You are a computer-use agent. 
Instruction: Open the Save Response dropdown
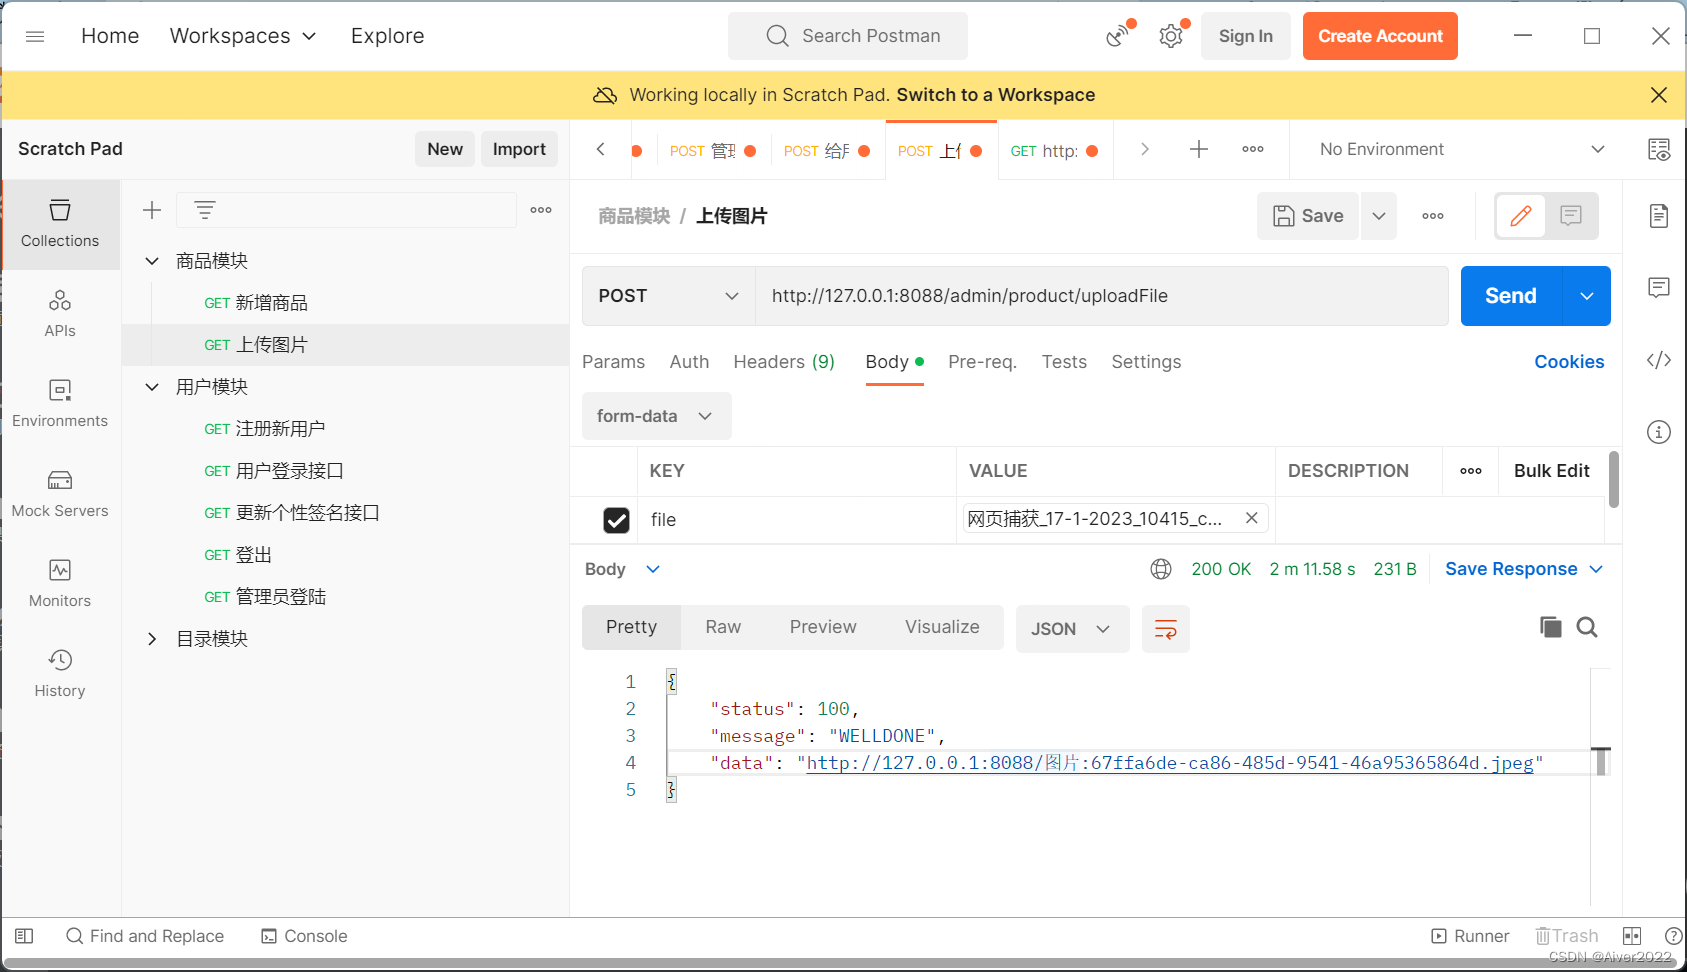click(x=1524, y=569)
